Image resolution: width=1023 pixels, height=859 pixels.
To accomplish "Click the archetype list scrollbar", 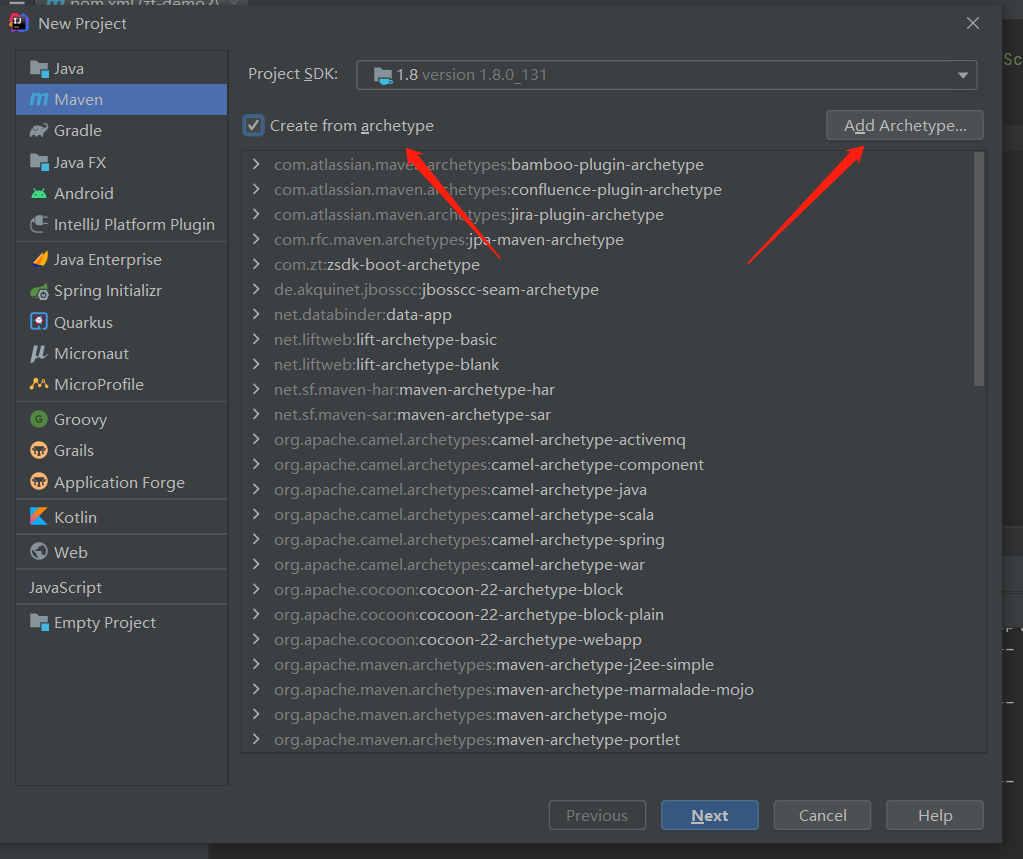I will [979, 269].
